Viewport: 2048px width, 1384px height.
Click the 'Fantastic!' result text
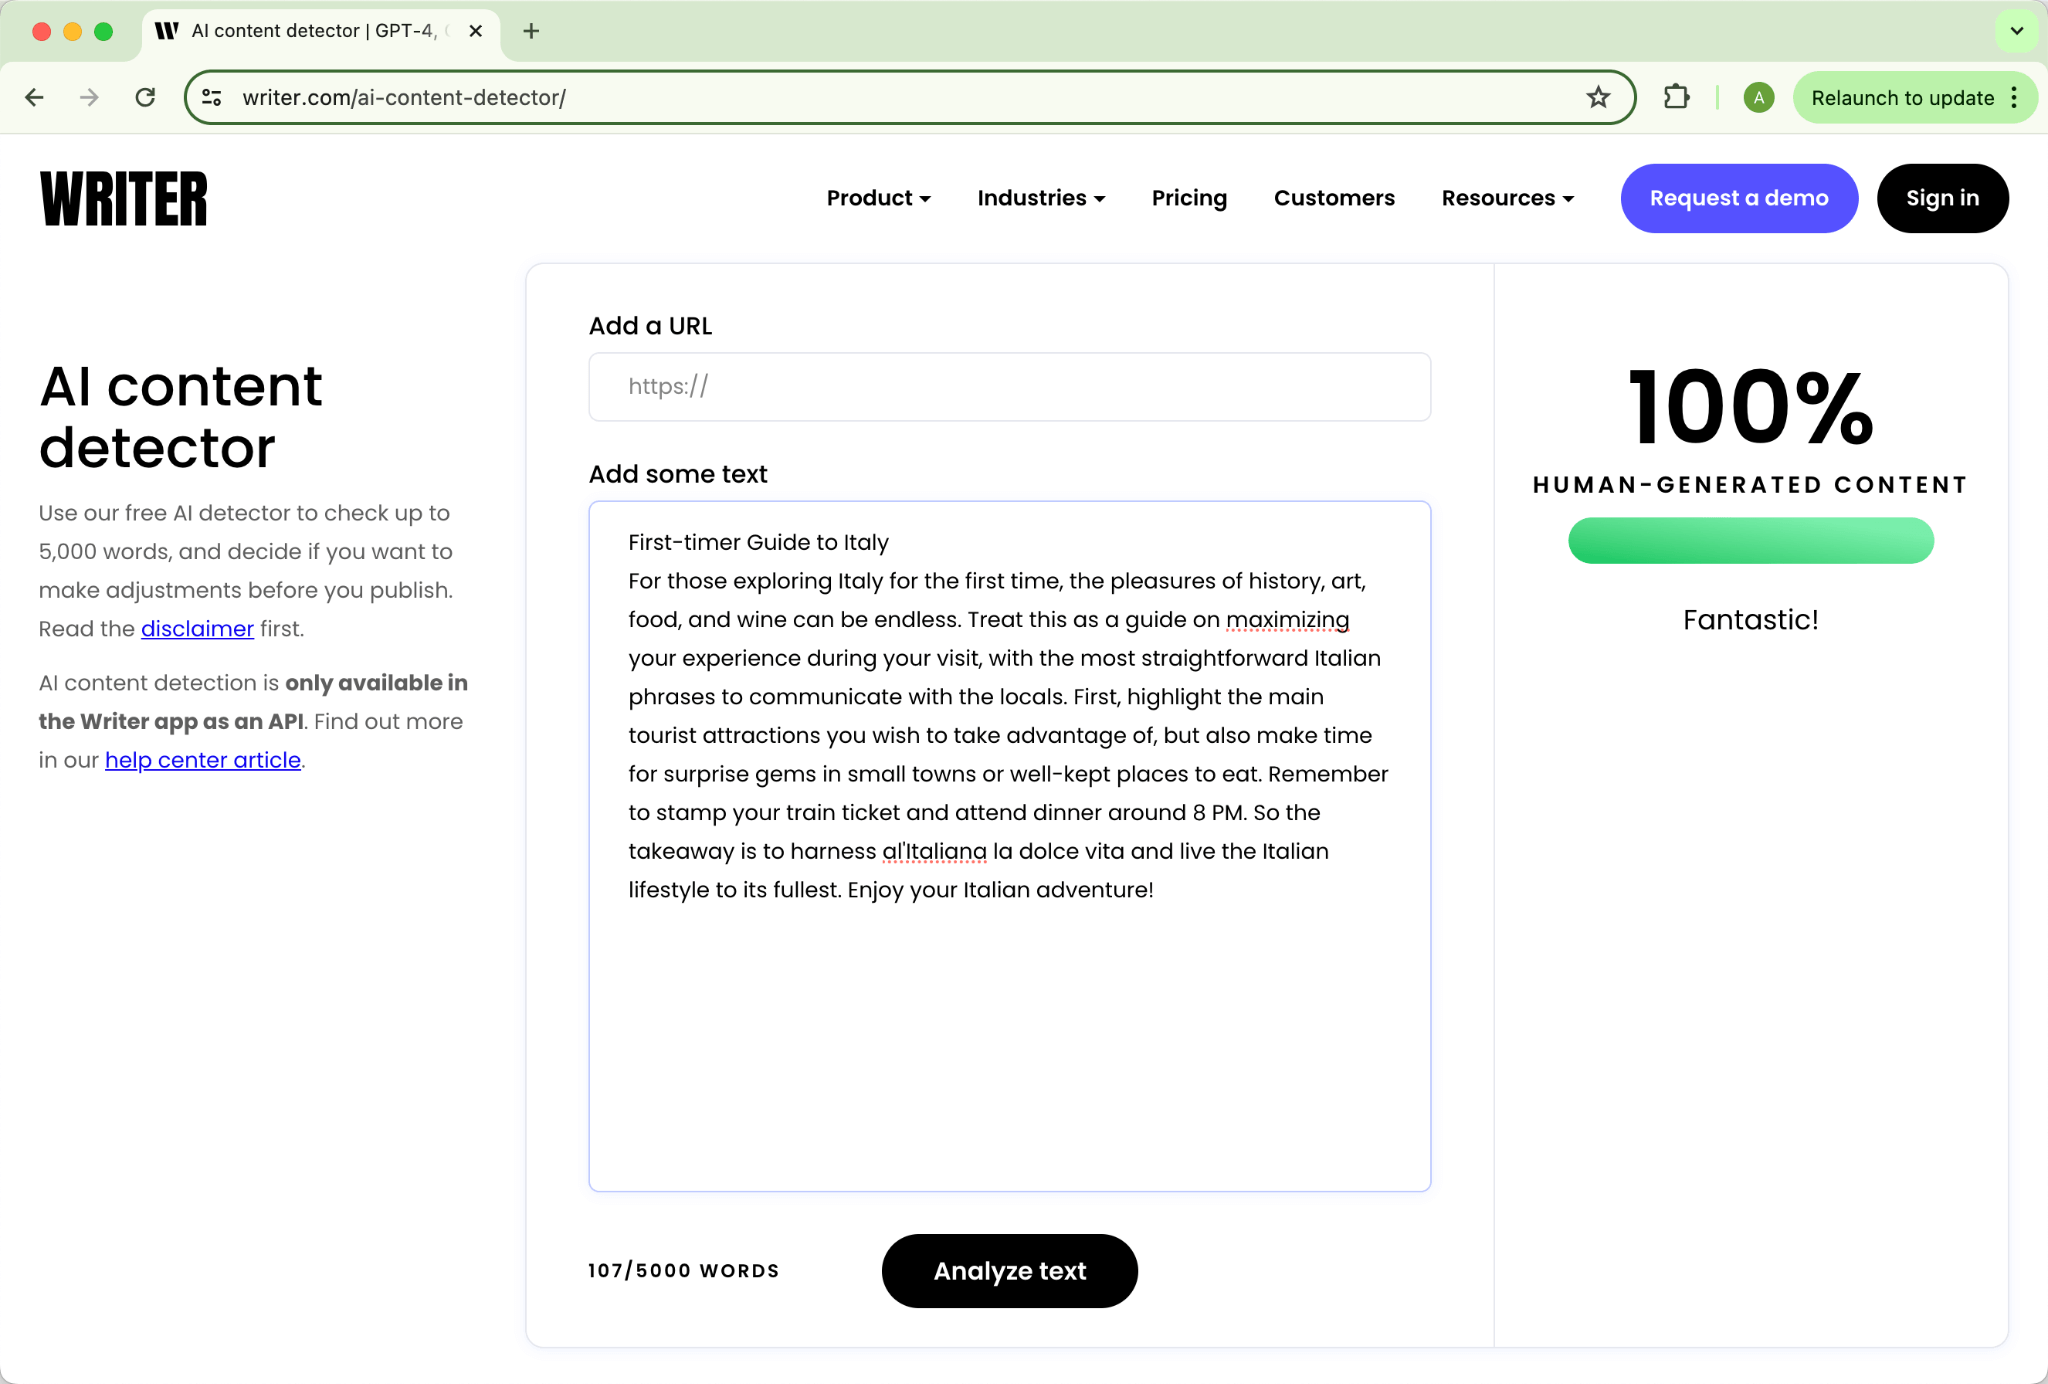(x=1751, y=620)
